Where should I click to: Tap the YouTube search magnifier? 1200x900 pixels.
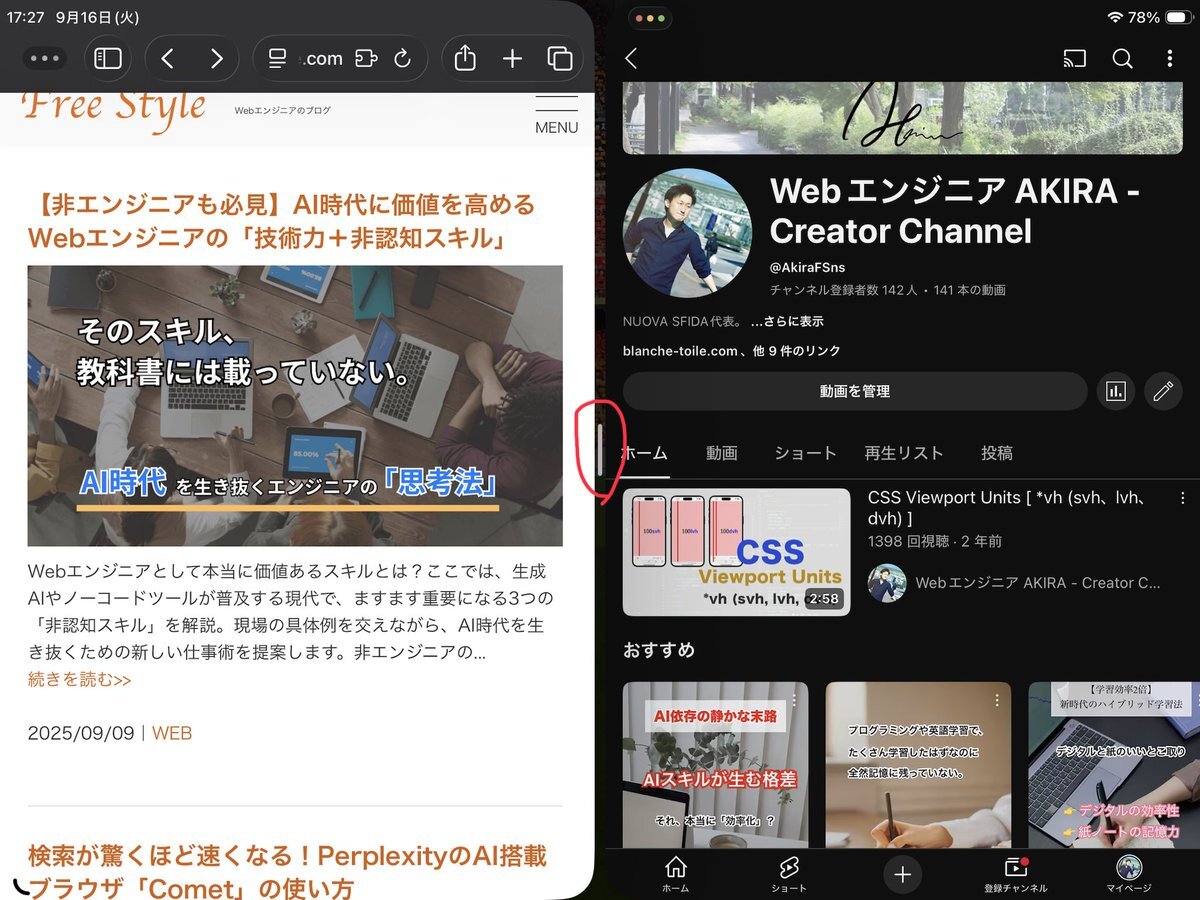[1122, 59]
